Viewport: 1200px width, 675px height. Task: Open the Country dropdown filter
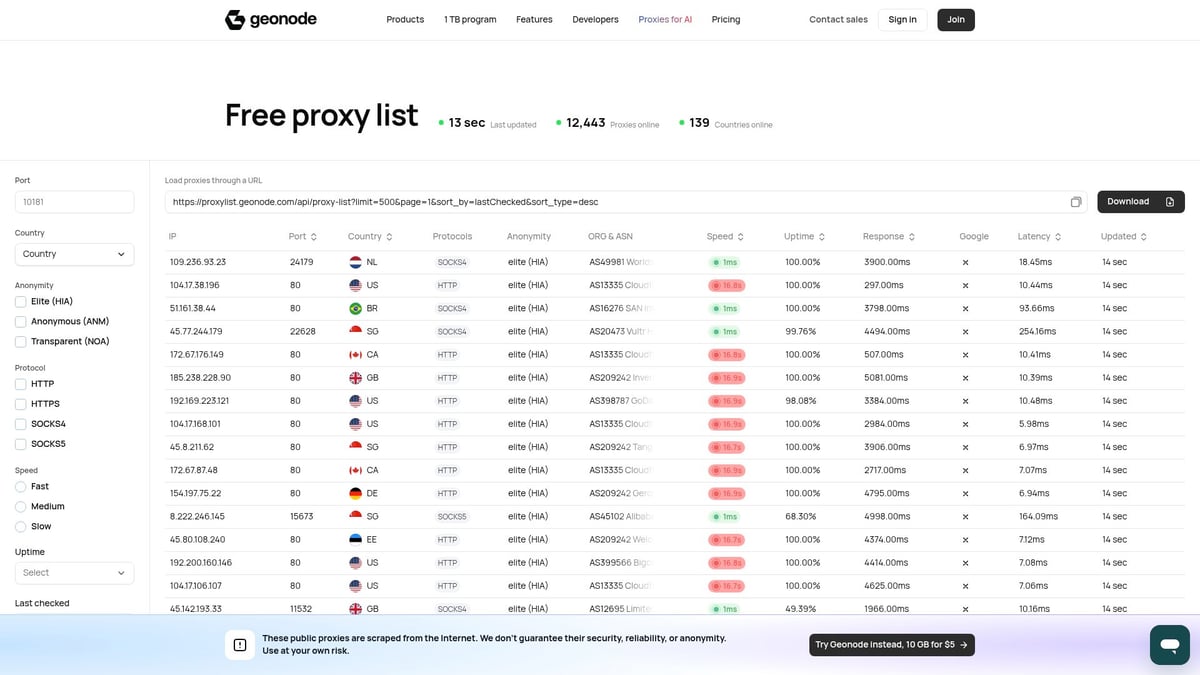[x=74, y=254]
